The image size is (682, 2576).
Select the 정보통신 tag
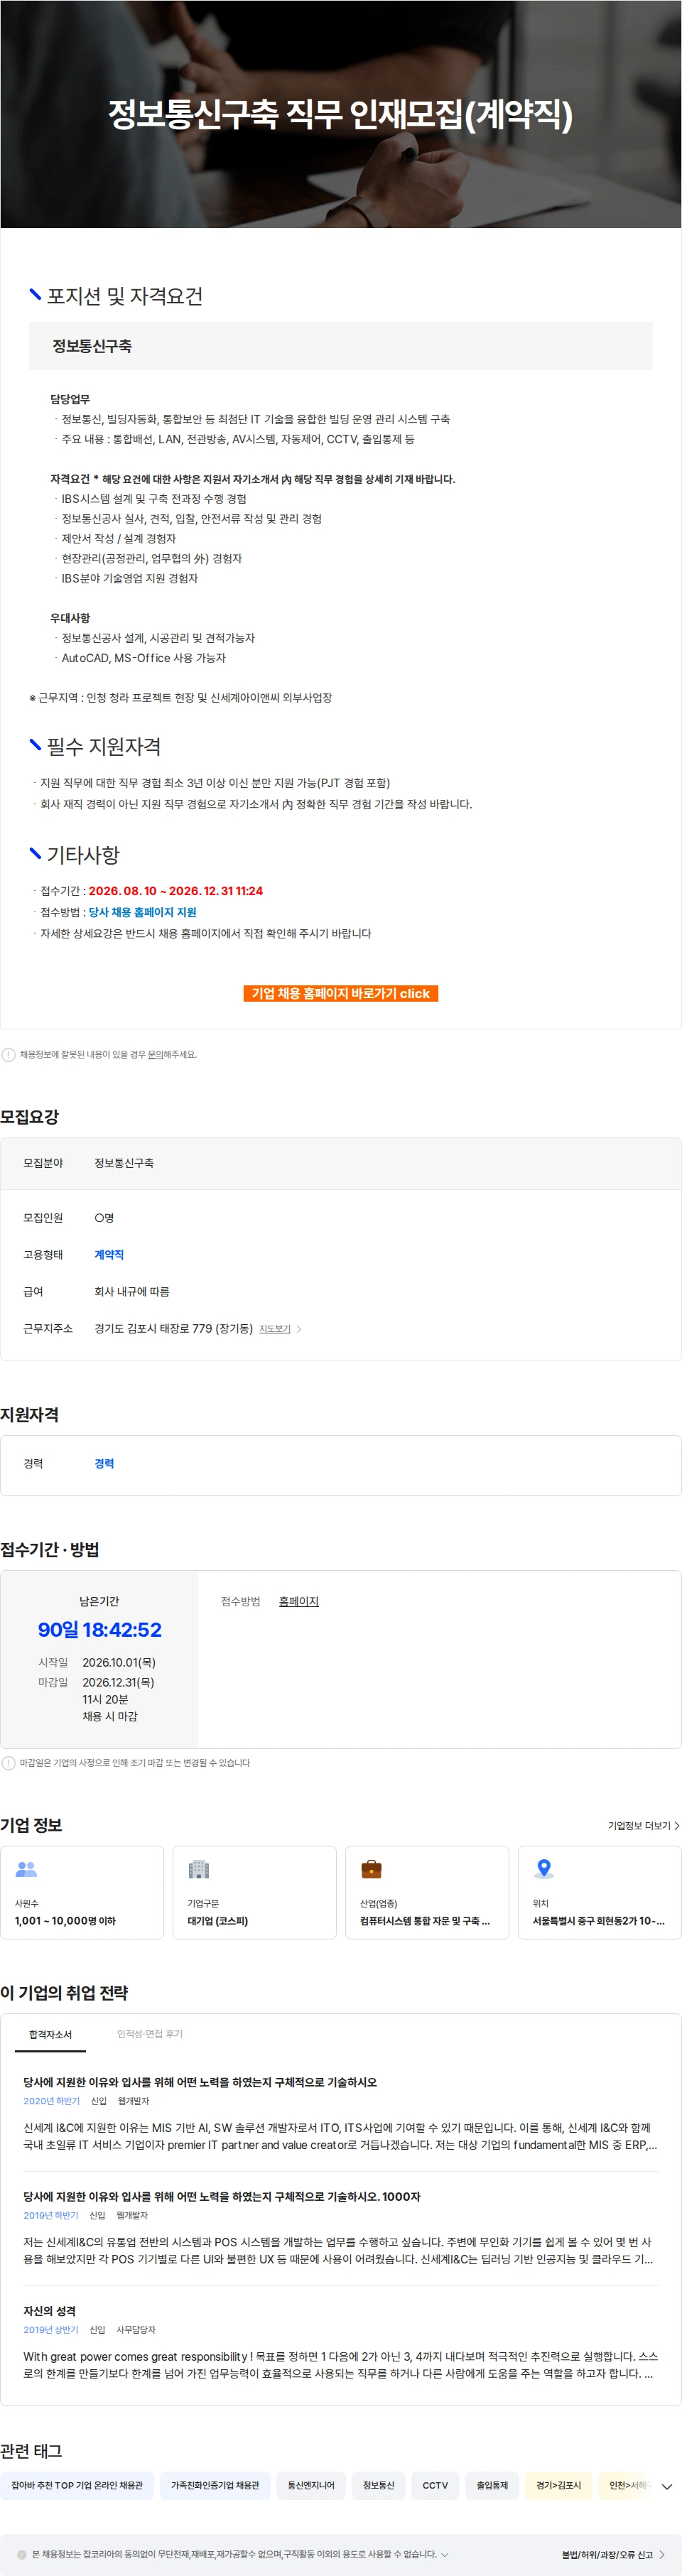tap(378, 2485)
